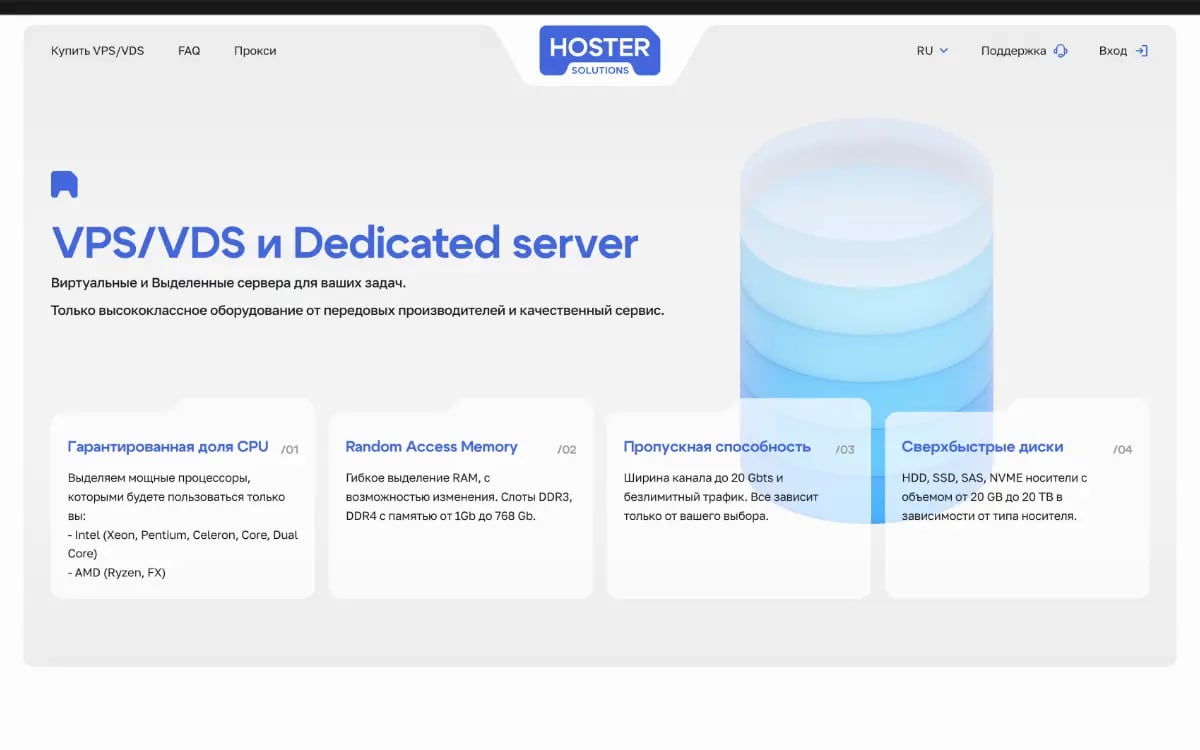Select the Гарантированная доля CPU card
1200x750 pixels.
click(183, 500)
